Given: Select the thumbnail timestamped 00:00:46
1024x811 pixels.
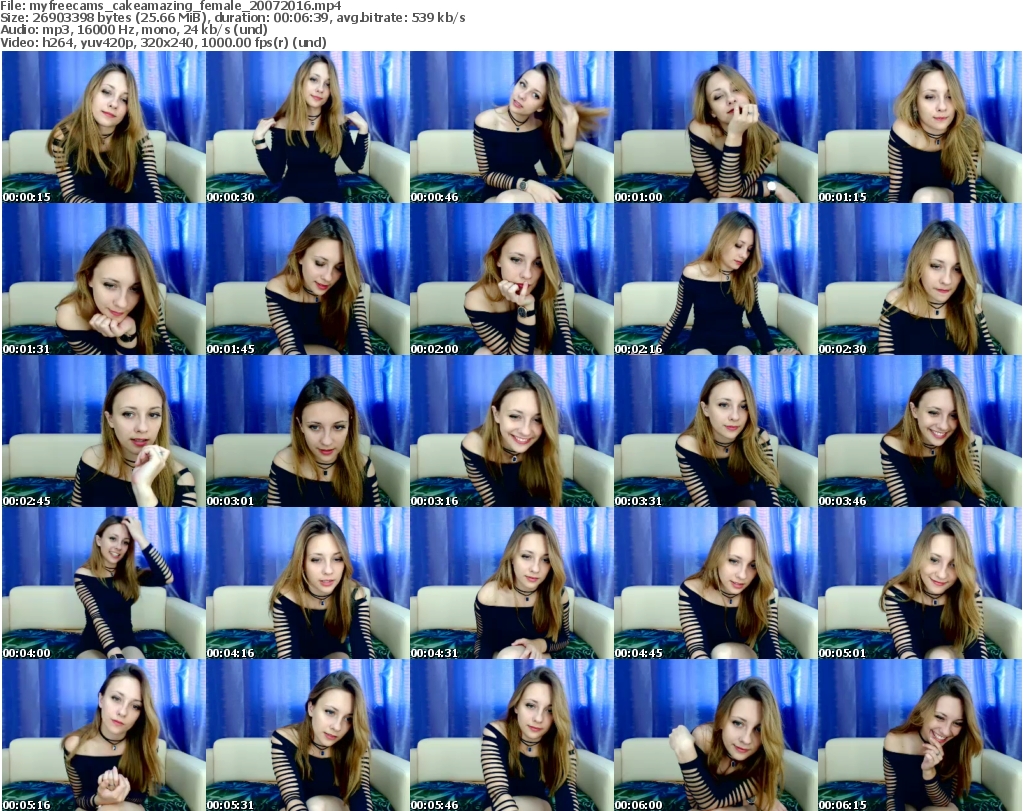Looking at the screenshot, I should coord(511,127).
